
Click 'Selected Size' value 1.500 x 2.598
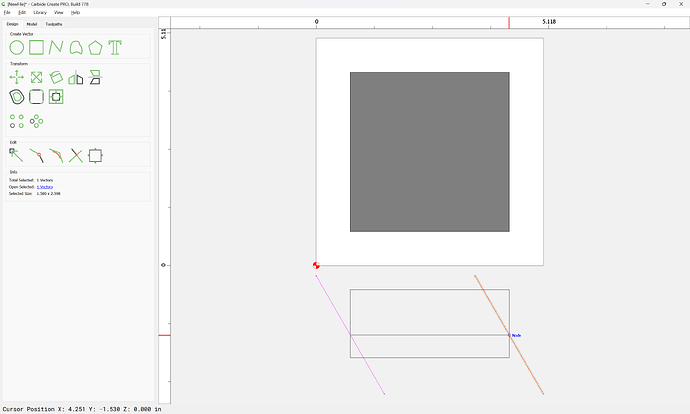(48, 194)
